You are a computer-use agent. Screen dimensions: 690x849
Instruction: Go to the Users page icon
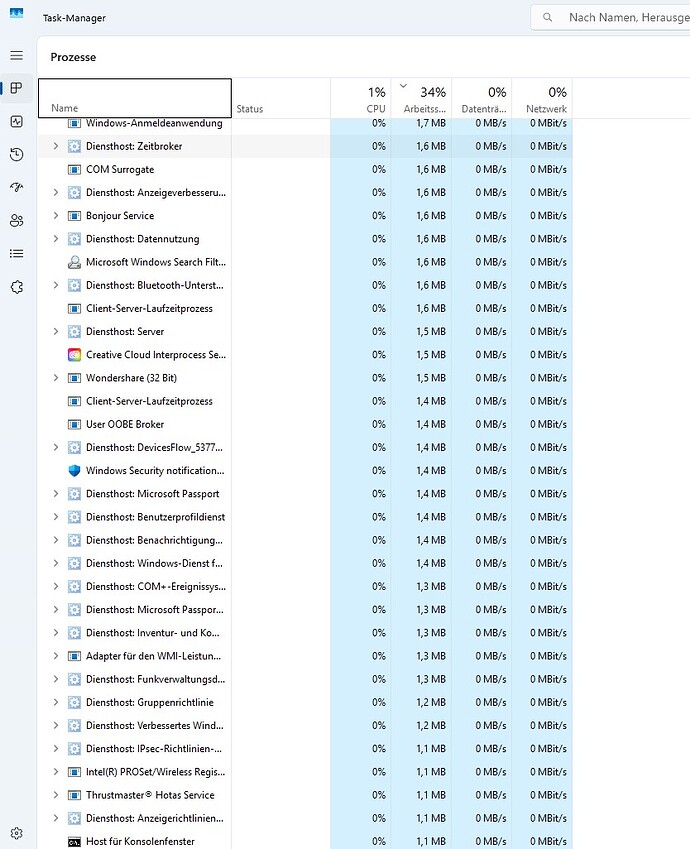16,220
